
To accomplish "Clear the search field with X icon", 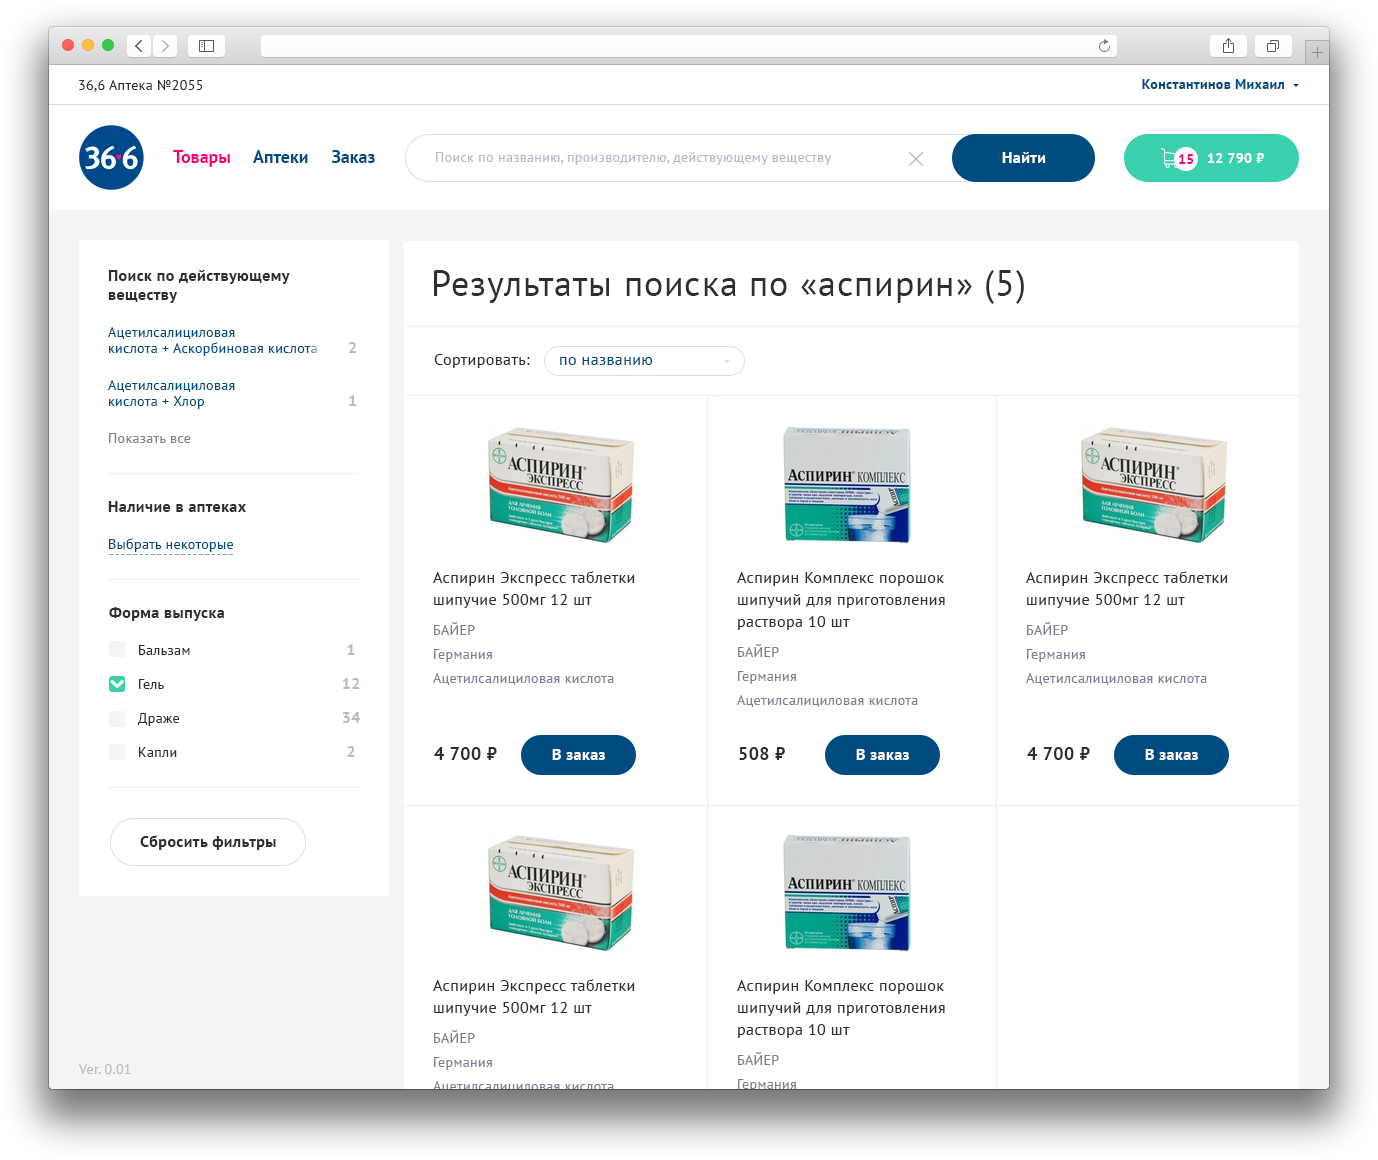I will (916, 159).
